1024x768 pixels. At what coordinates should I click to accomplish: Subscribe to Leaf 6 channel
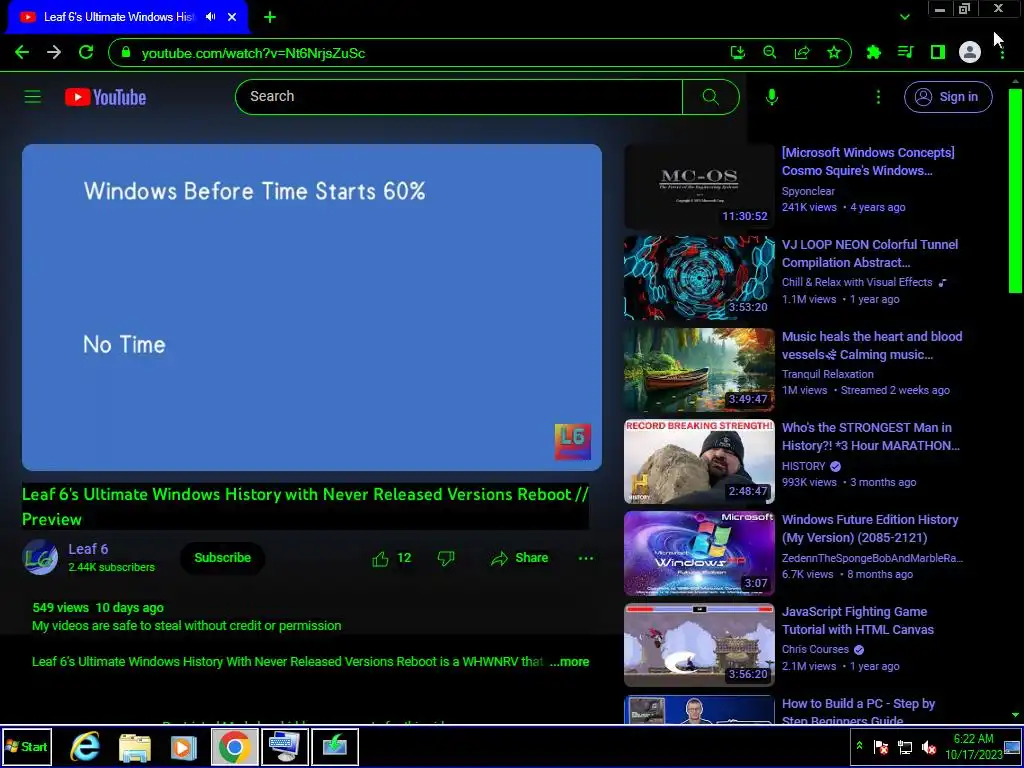click(x=222, y=558)
